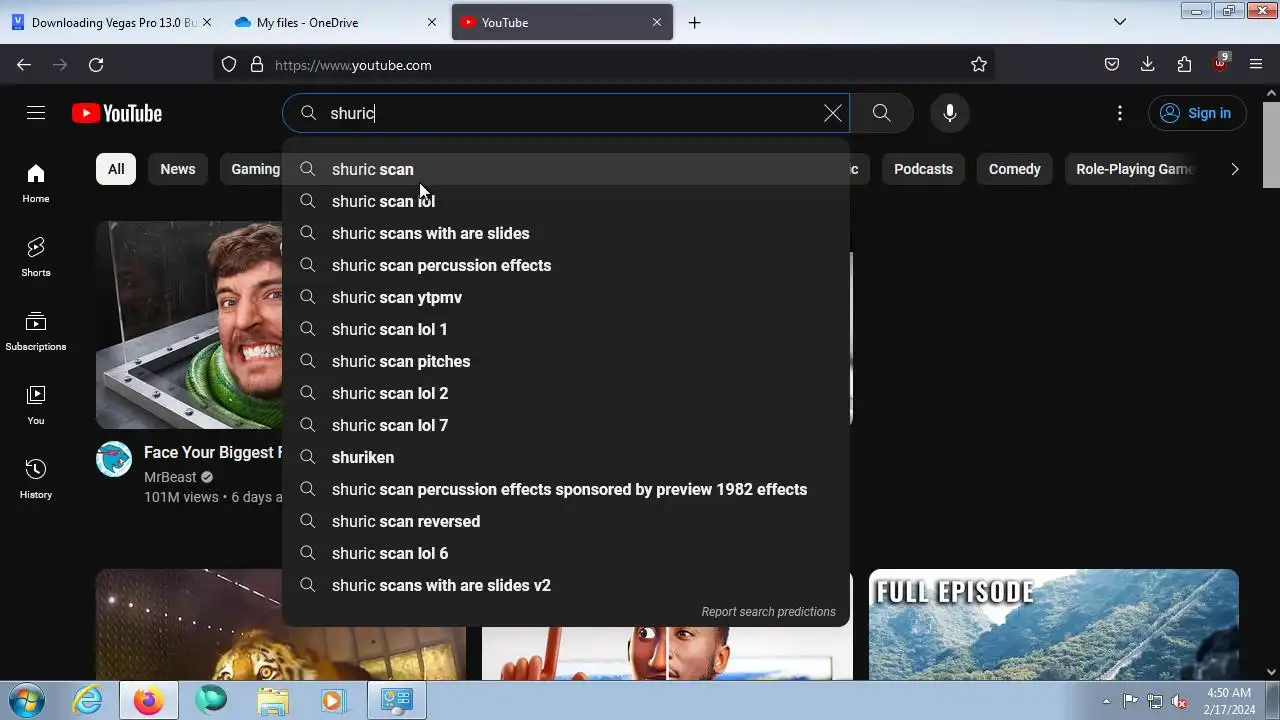Select the Podcasts filter chip

(923, 169)
